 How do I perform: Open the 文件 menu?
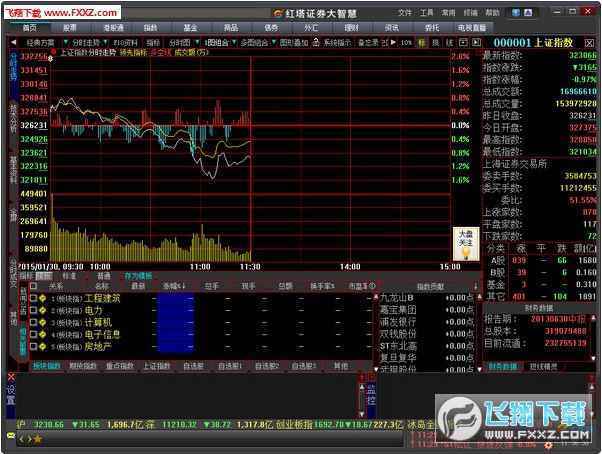[405, 13]
